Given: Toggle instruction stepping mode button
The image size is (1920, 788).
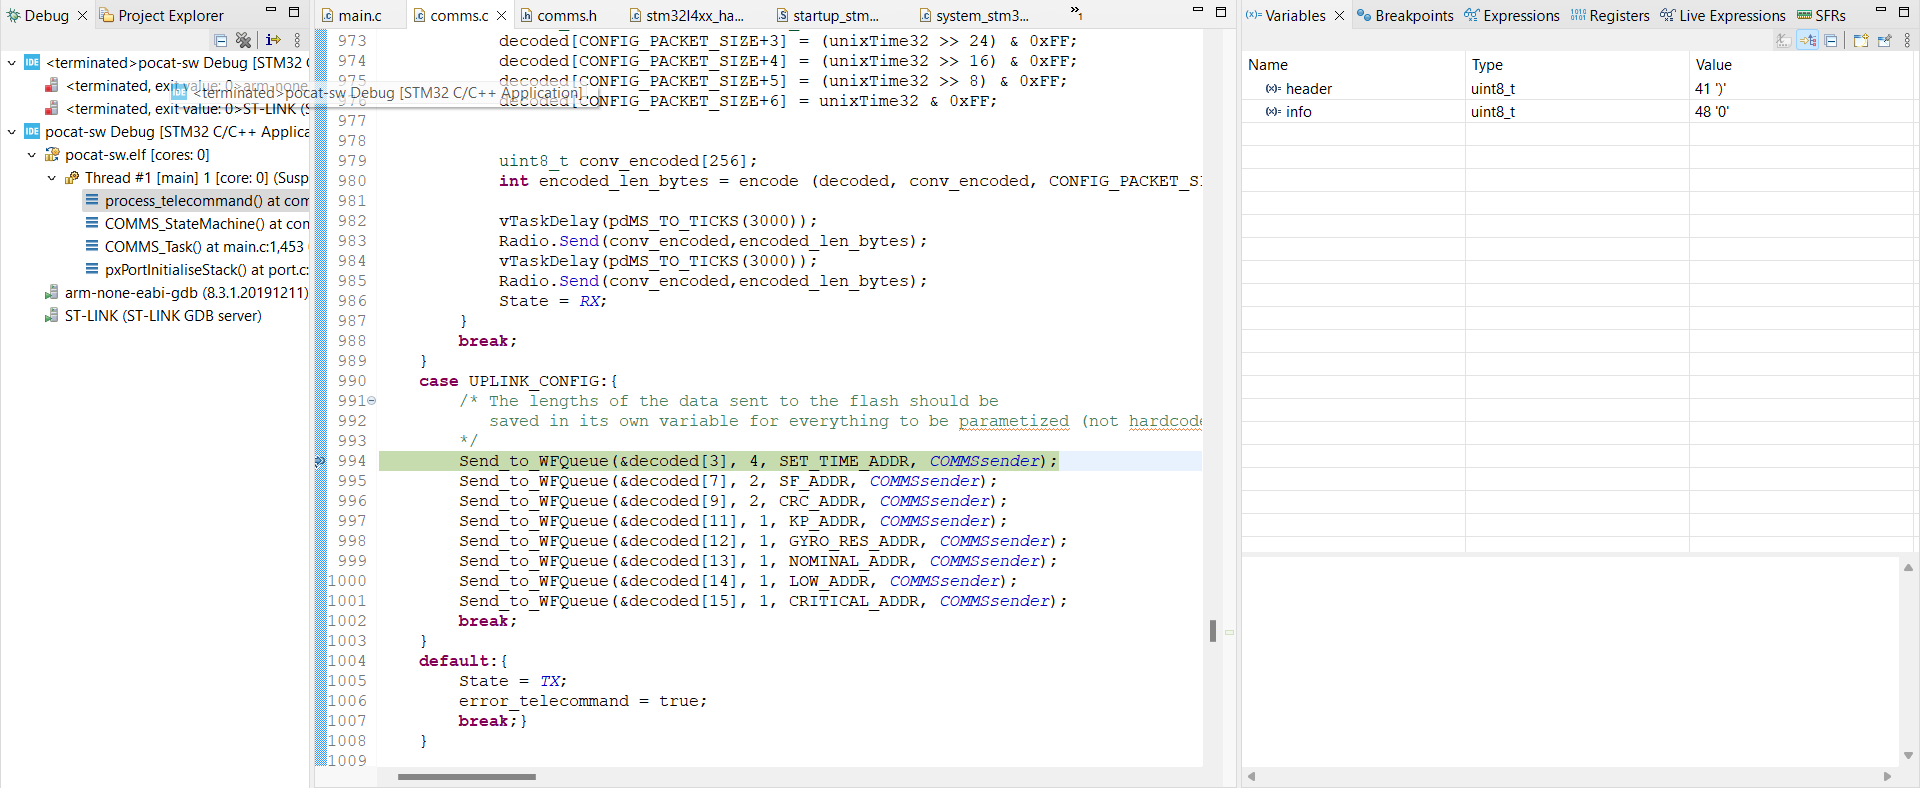Looking at the screenshot, I should click(273, 40).
